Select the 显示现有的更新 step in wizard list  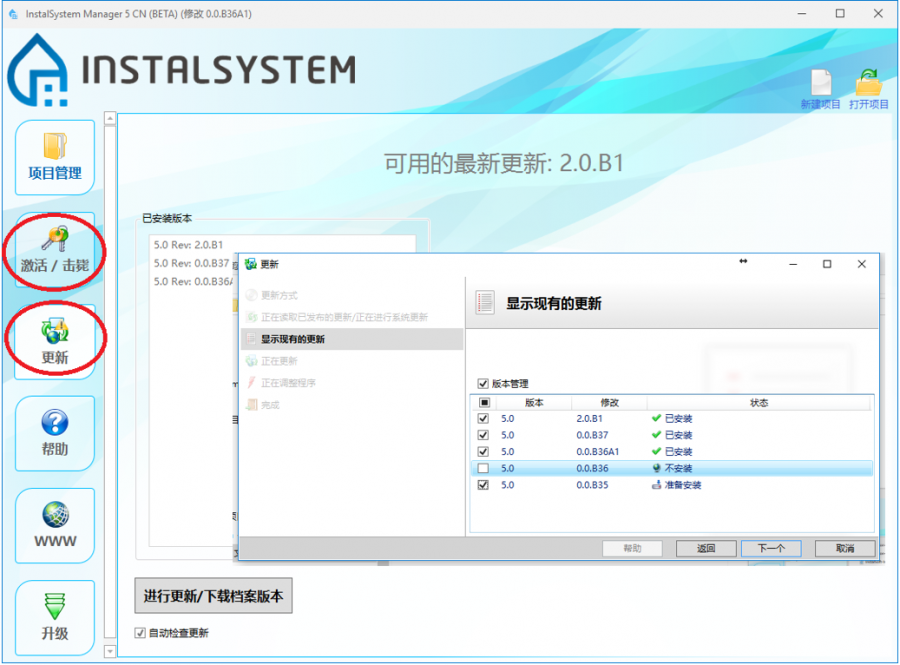click(292, 339)
